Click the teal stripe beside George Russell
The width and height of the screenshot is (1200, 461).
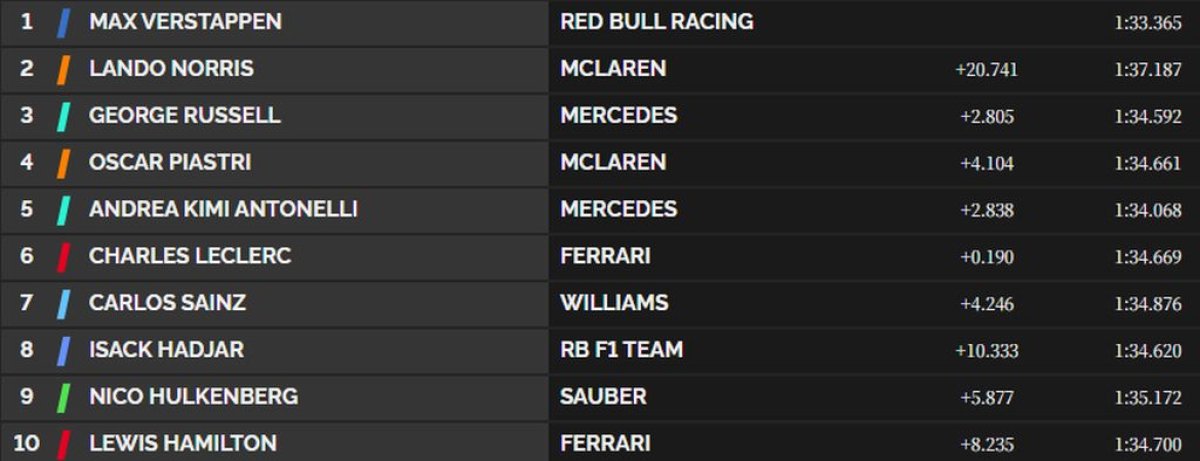[x=63, y=116]
